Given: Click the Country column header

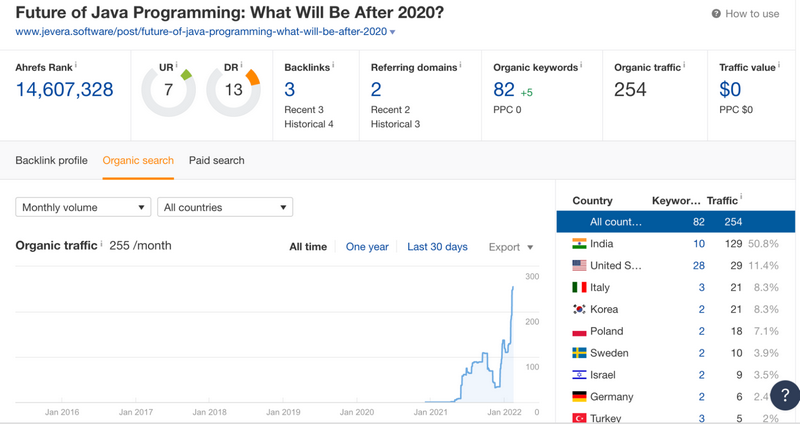Looking at the screenshot, I should click(592, 201).
